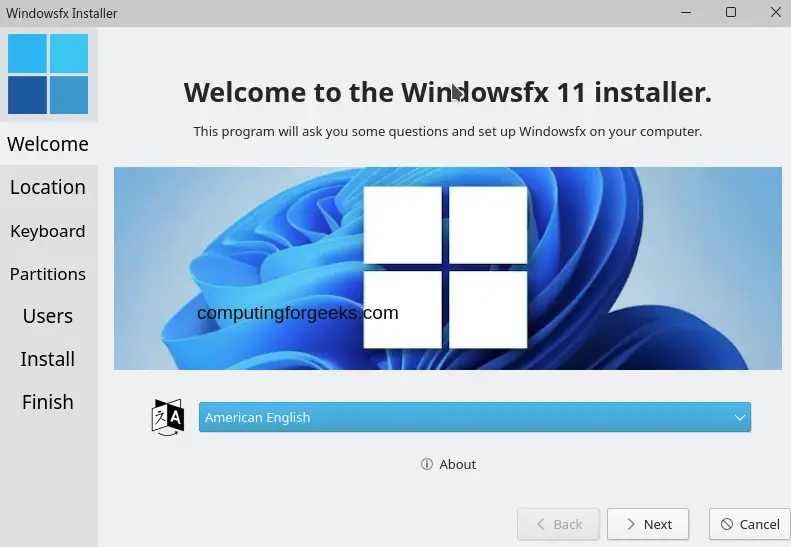791x547 pixels.
Task: Select the Welcome step in sidebar
Action: pos(48,144)
